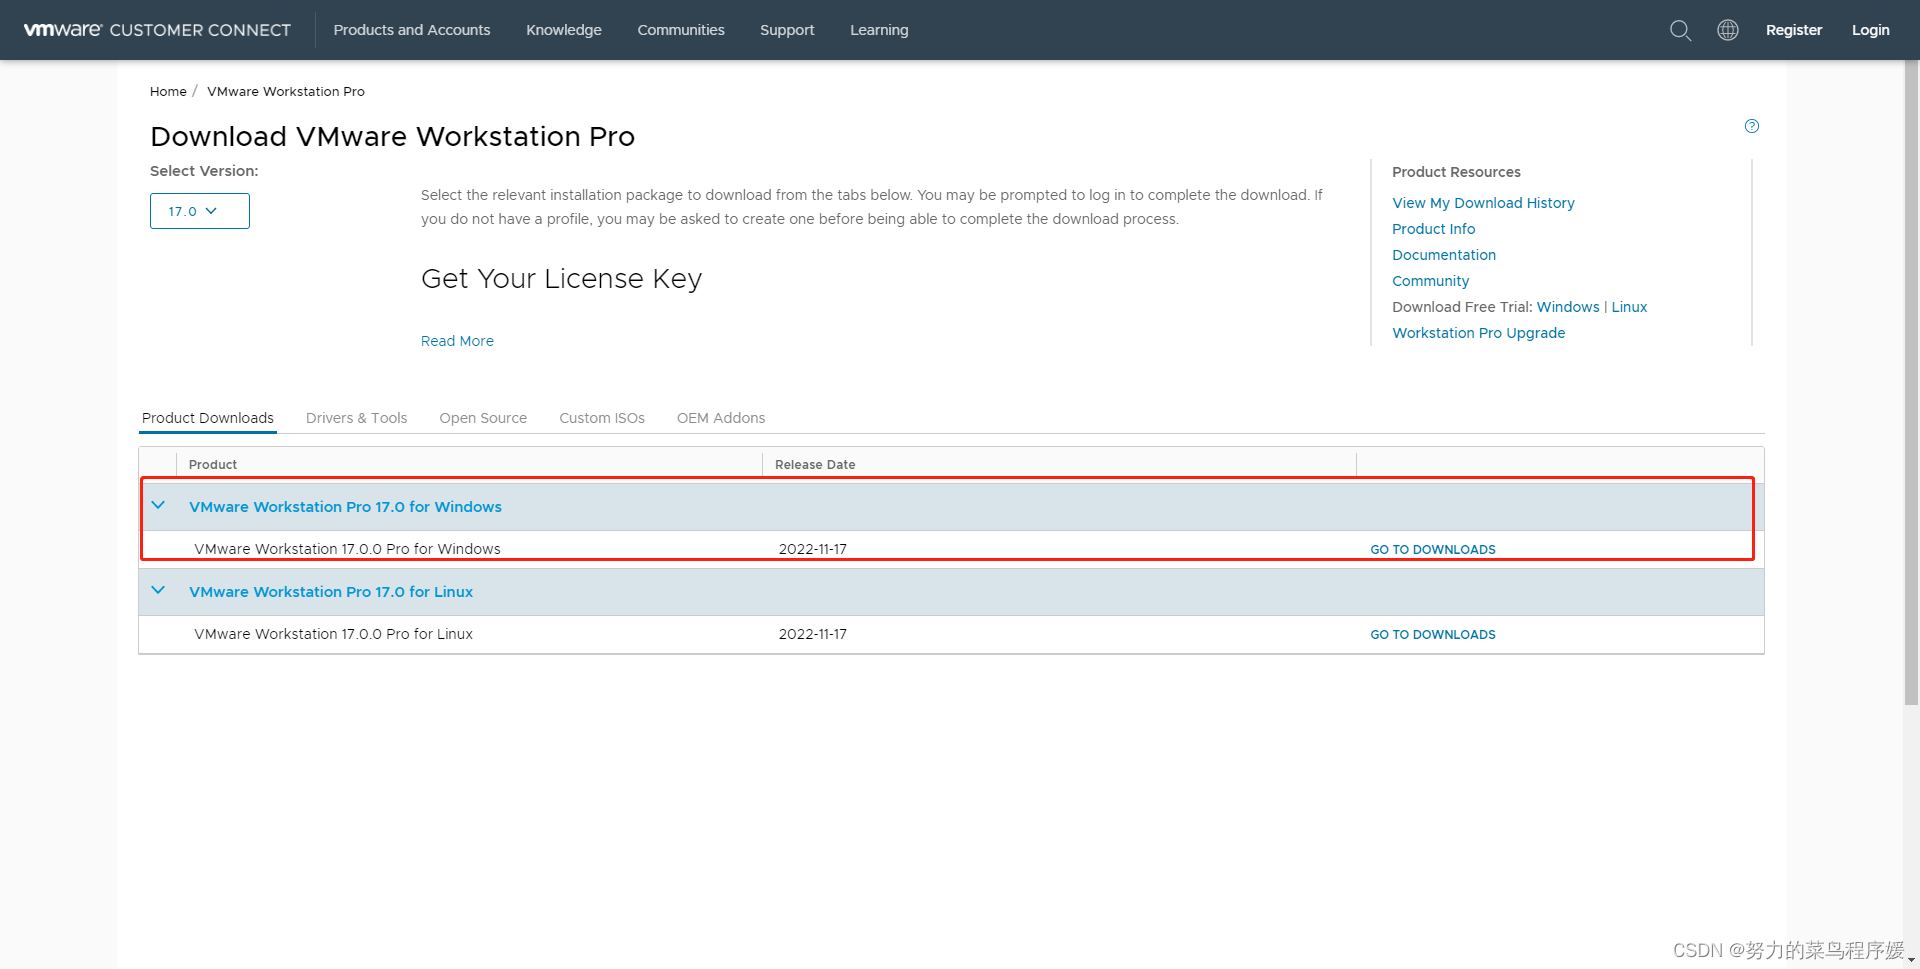The height and width of the screenshot is (969, 1920).
Task: Open Workstation Pro Upgrade link
Action: tap(1478, 333)
